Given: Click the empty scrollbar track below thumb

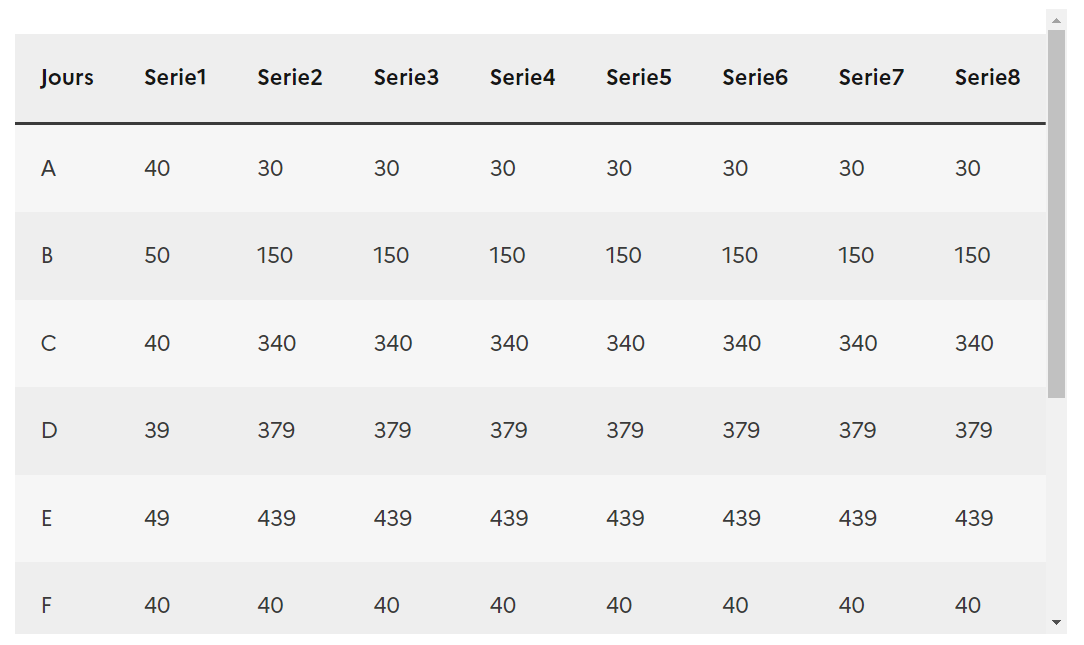Looking at the screenshot, I should (1056, 505).
